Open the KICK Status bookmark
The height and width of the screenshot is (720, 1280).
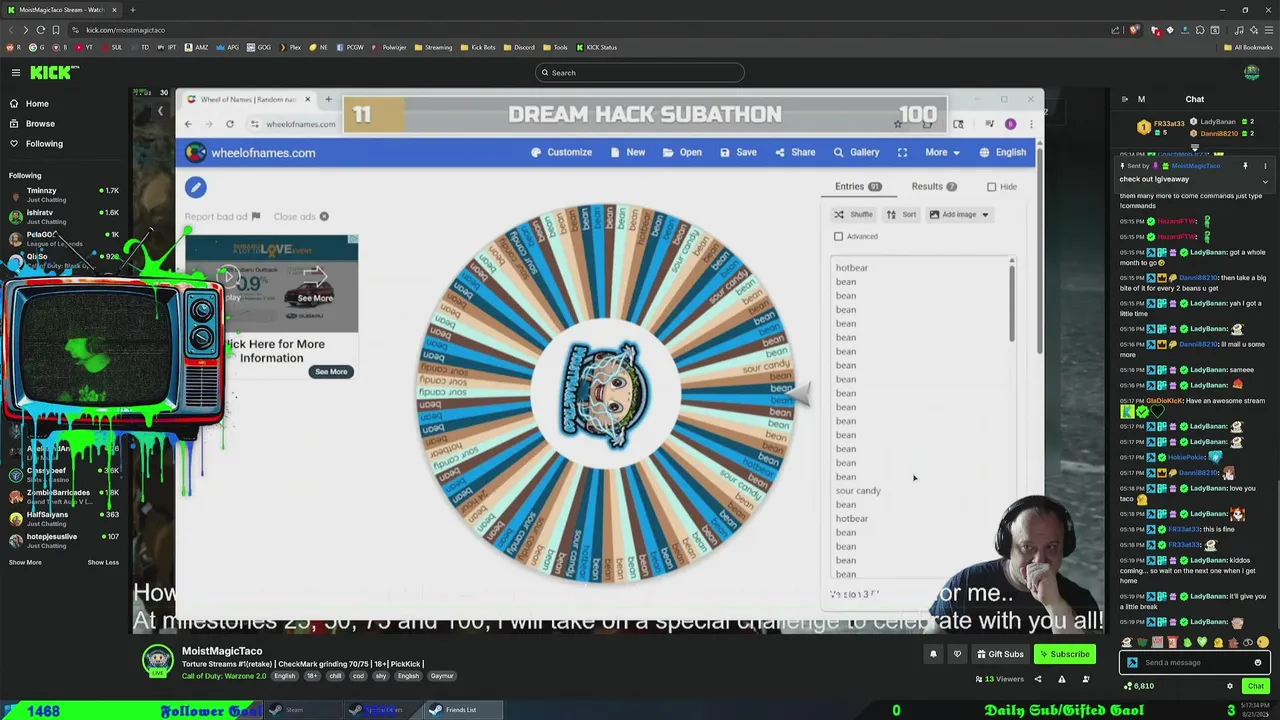coord(597,47)
